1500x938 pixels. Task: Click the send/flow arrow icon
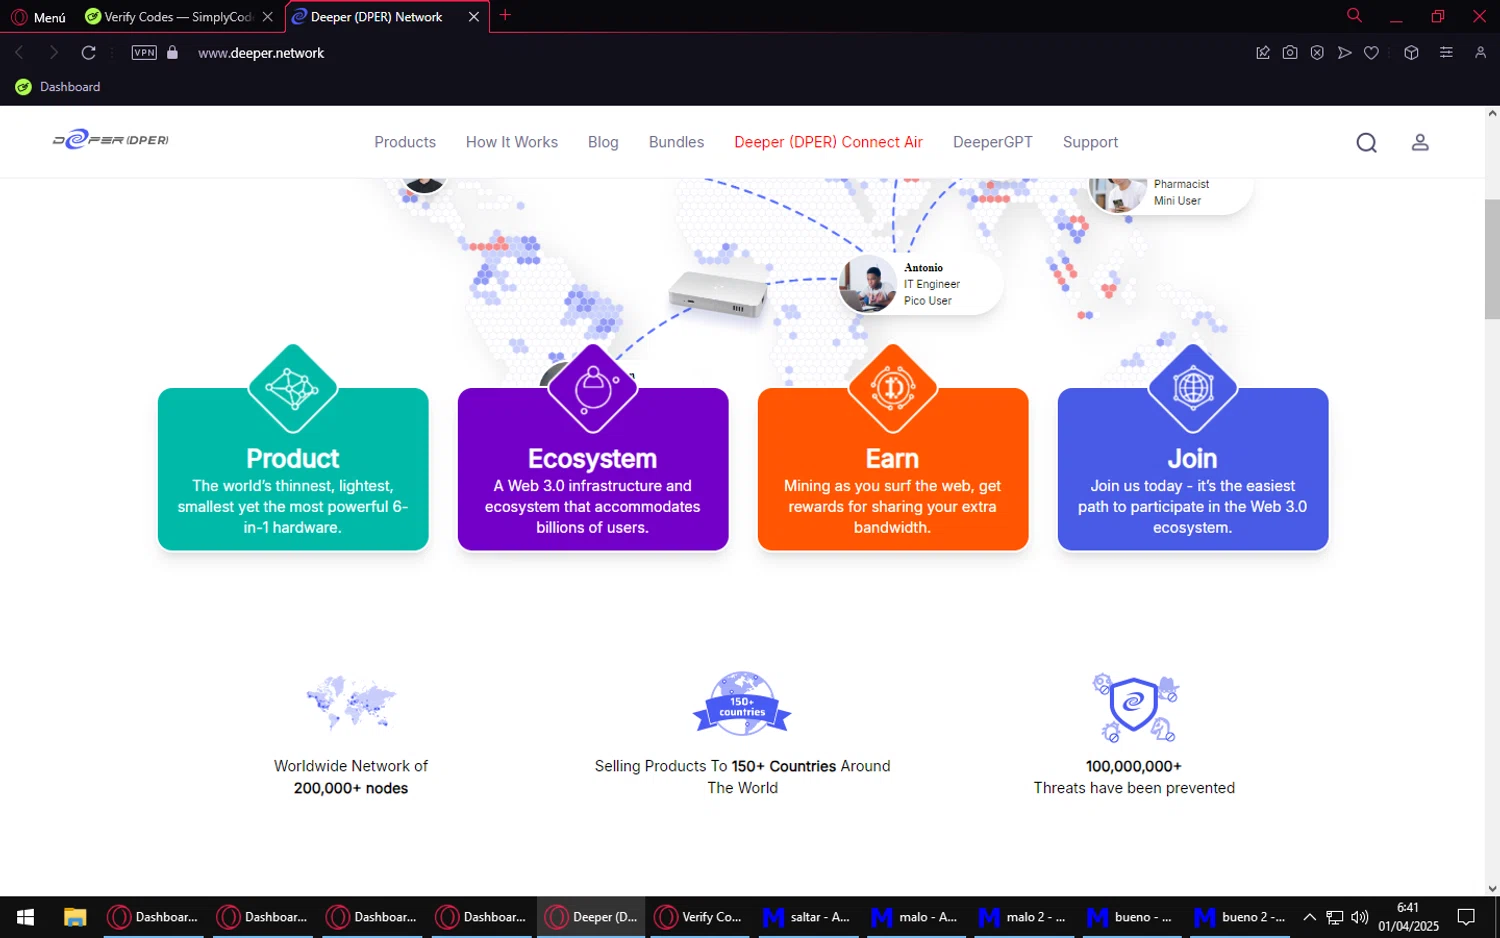tap(1344, 53)
